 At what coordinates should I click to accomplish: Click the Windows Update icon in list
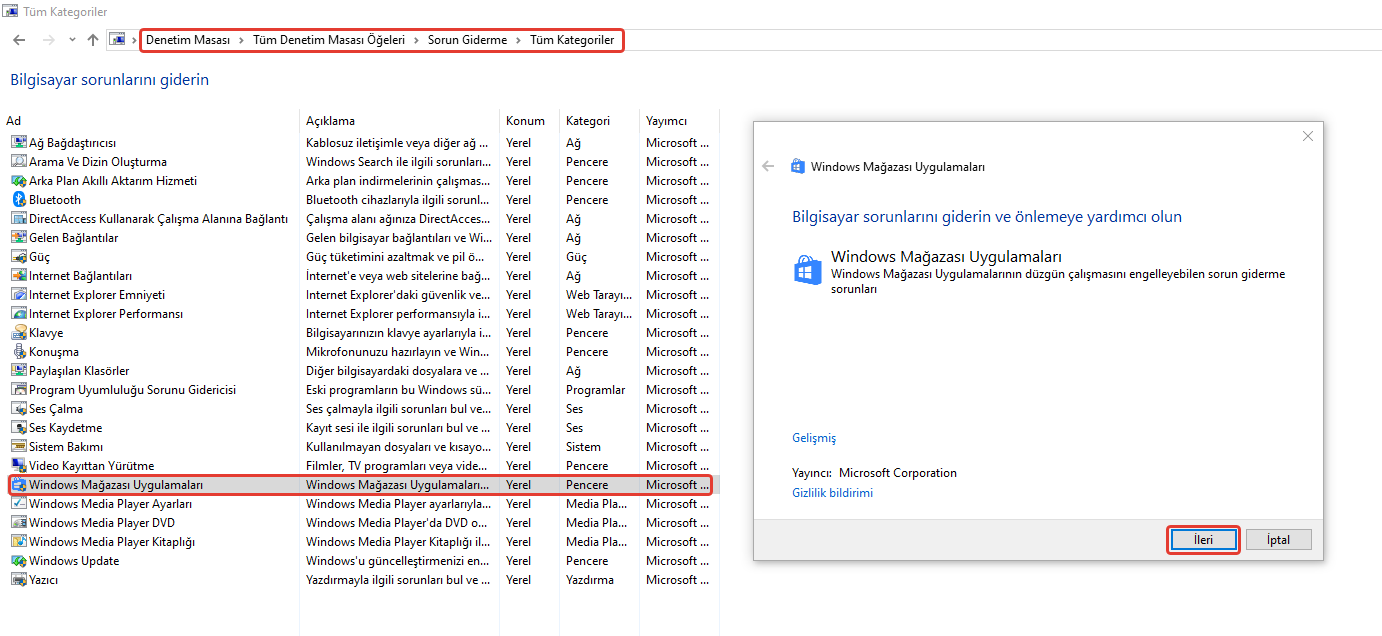18,561
